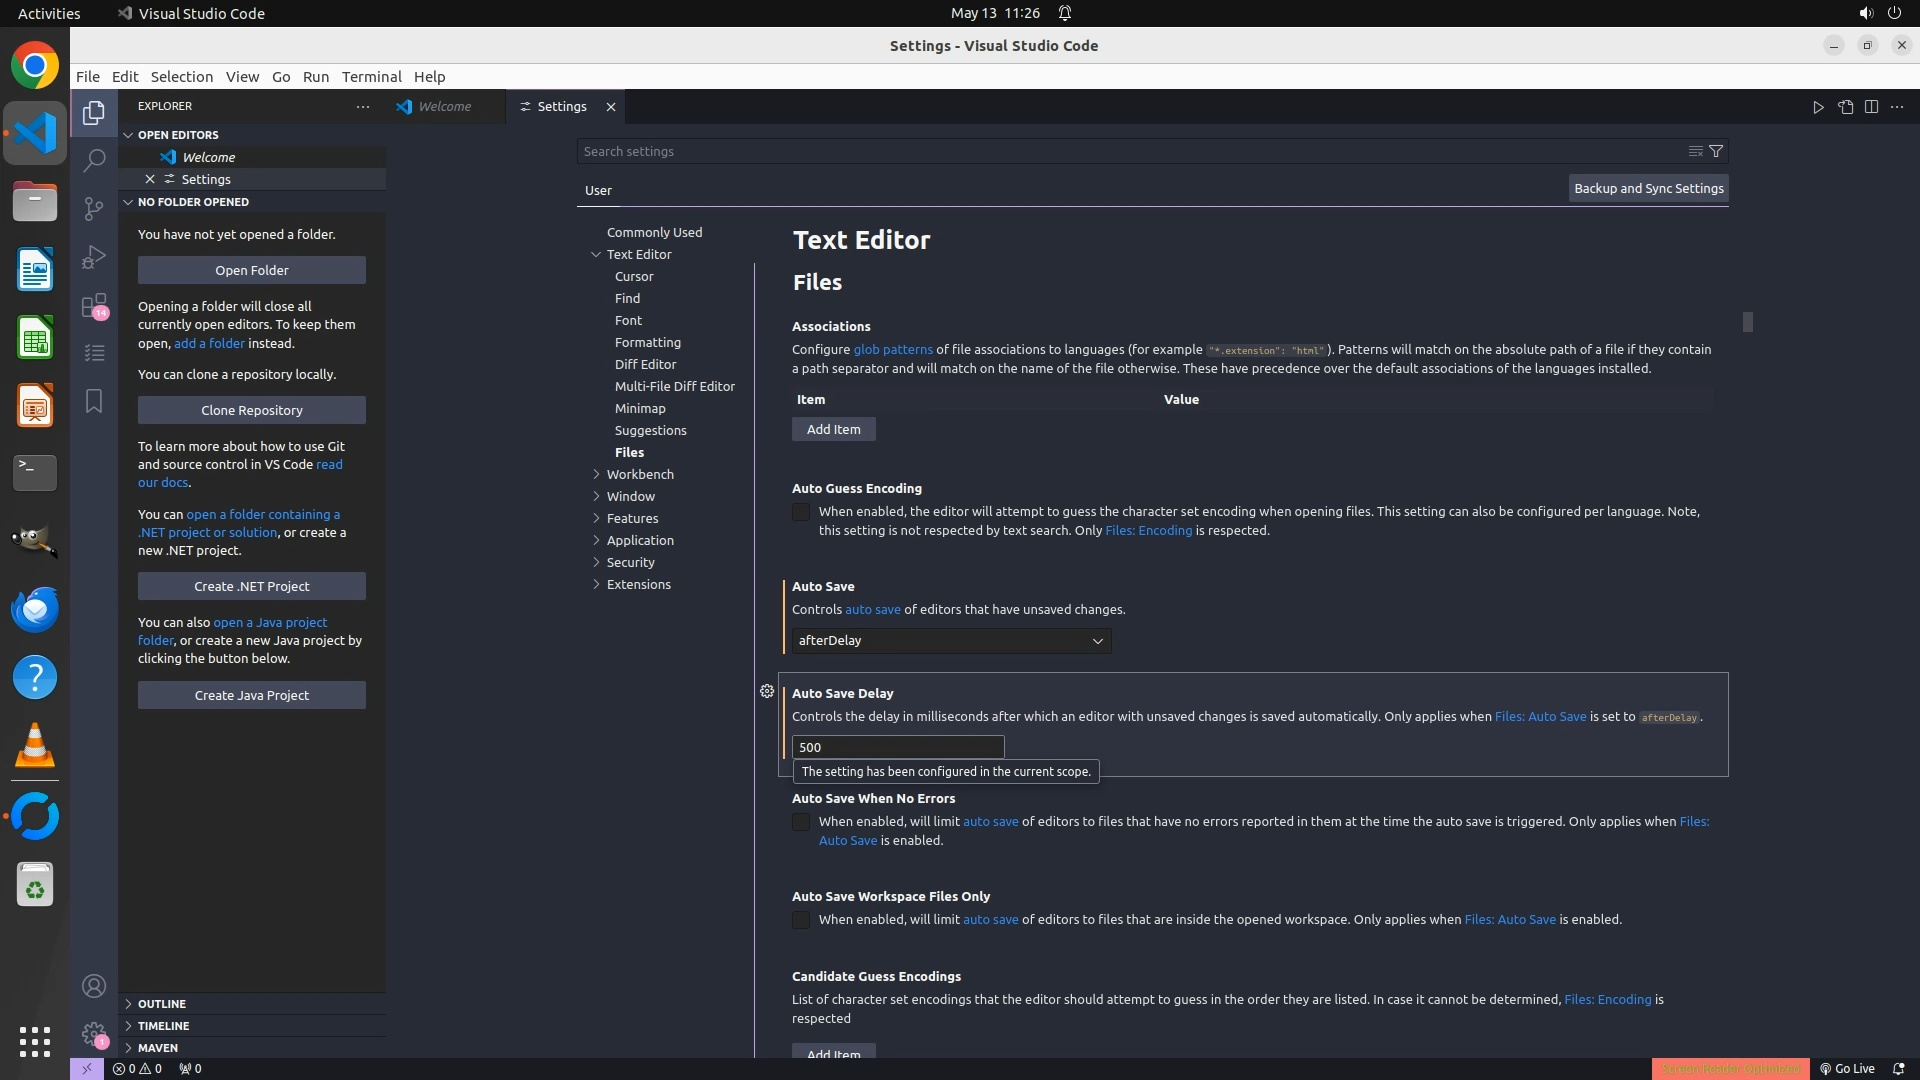This screenshot has width=1920, height=1080.
Task: Click the Accounts icon in activity bar
Action: (x=94, y=986)
